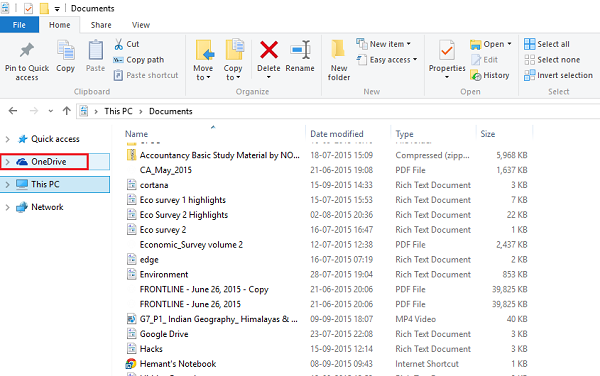Open the New item dropdown
Image resolution: width=600 pixels, height=376 pixels.
[x=383, y=44]
